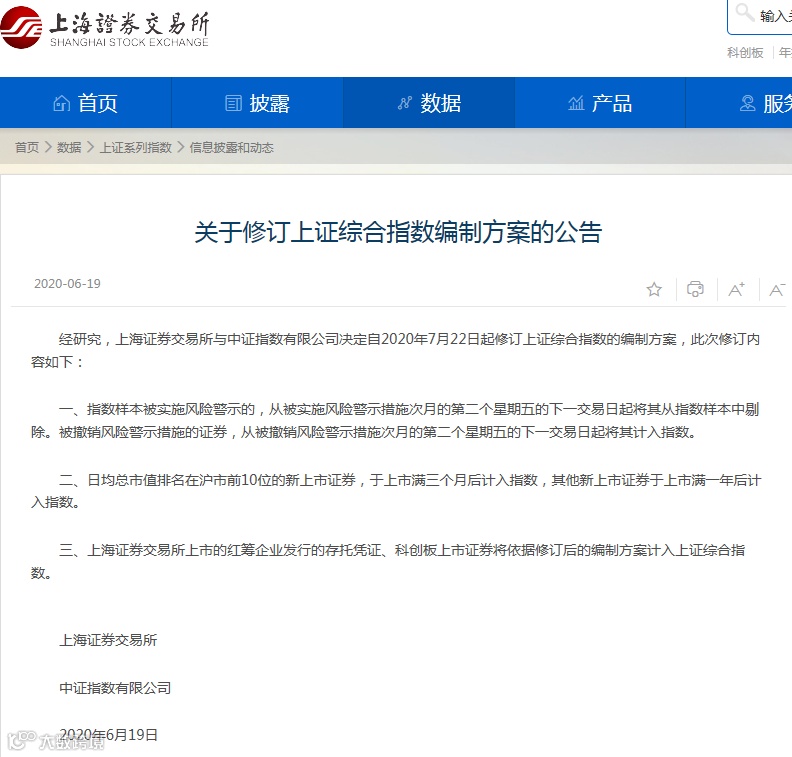Go to 上证系列指数 in the breadcrumb
The image size is (792, 757).
(x=136, y=147)
